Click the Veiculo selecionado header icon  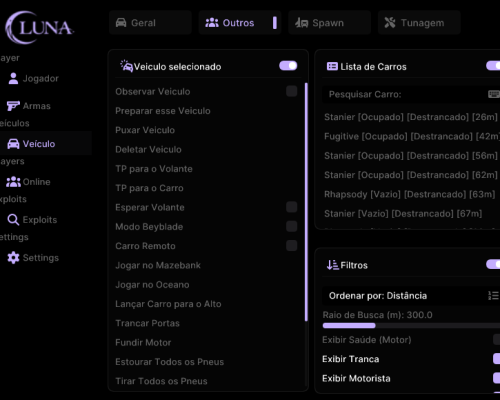[127, 66]
